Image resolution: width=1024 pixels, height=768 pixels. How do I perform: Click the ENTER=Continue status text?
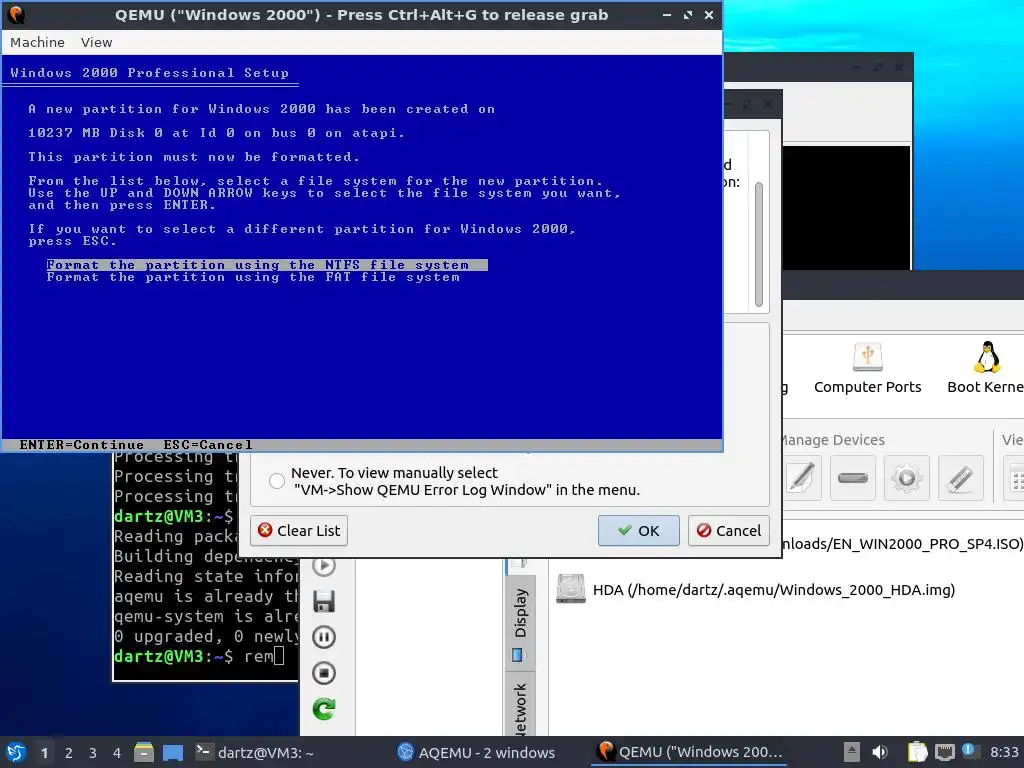pos(82,445)
